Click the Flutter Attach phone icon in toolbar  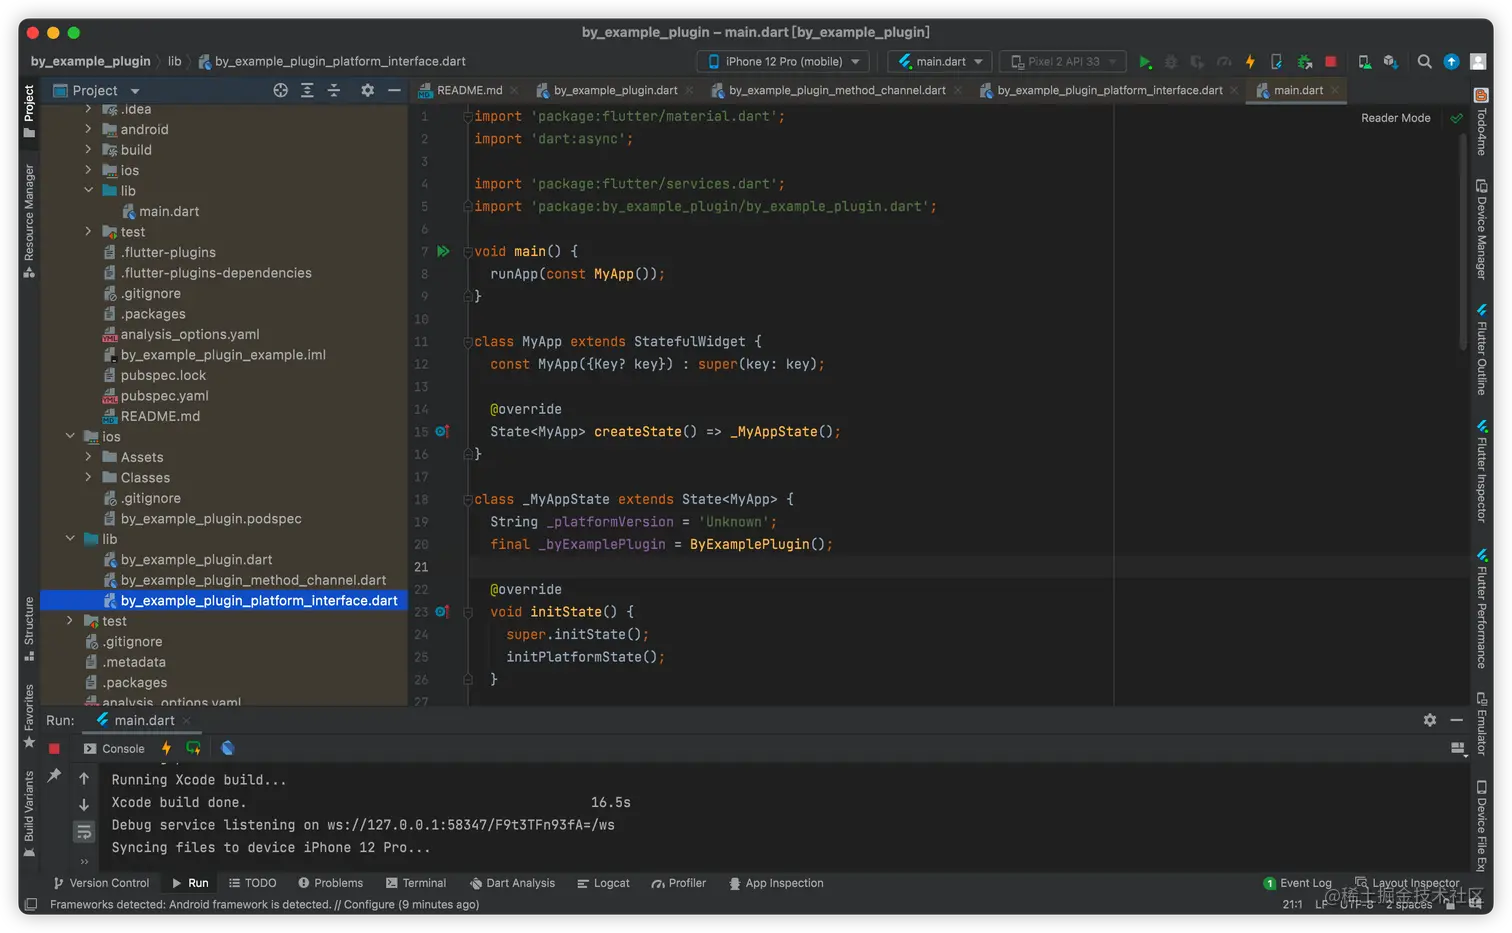coord(1277,62)
